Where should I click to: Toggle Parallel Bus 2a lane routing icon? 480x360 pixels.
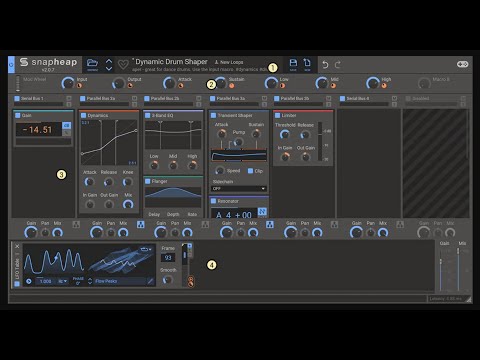(x=141, y=224)
